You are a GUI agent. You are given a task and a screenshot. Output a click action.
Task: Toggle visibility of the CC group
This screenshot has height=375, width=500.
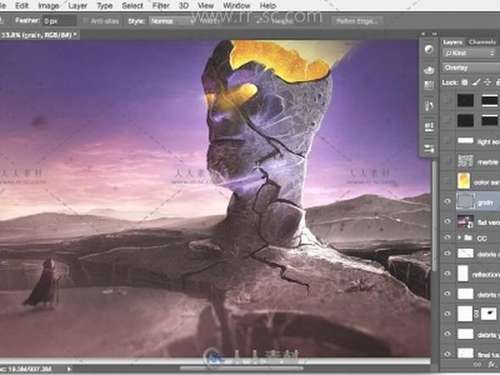(x=448, y=238)
